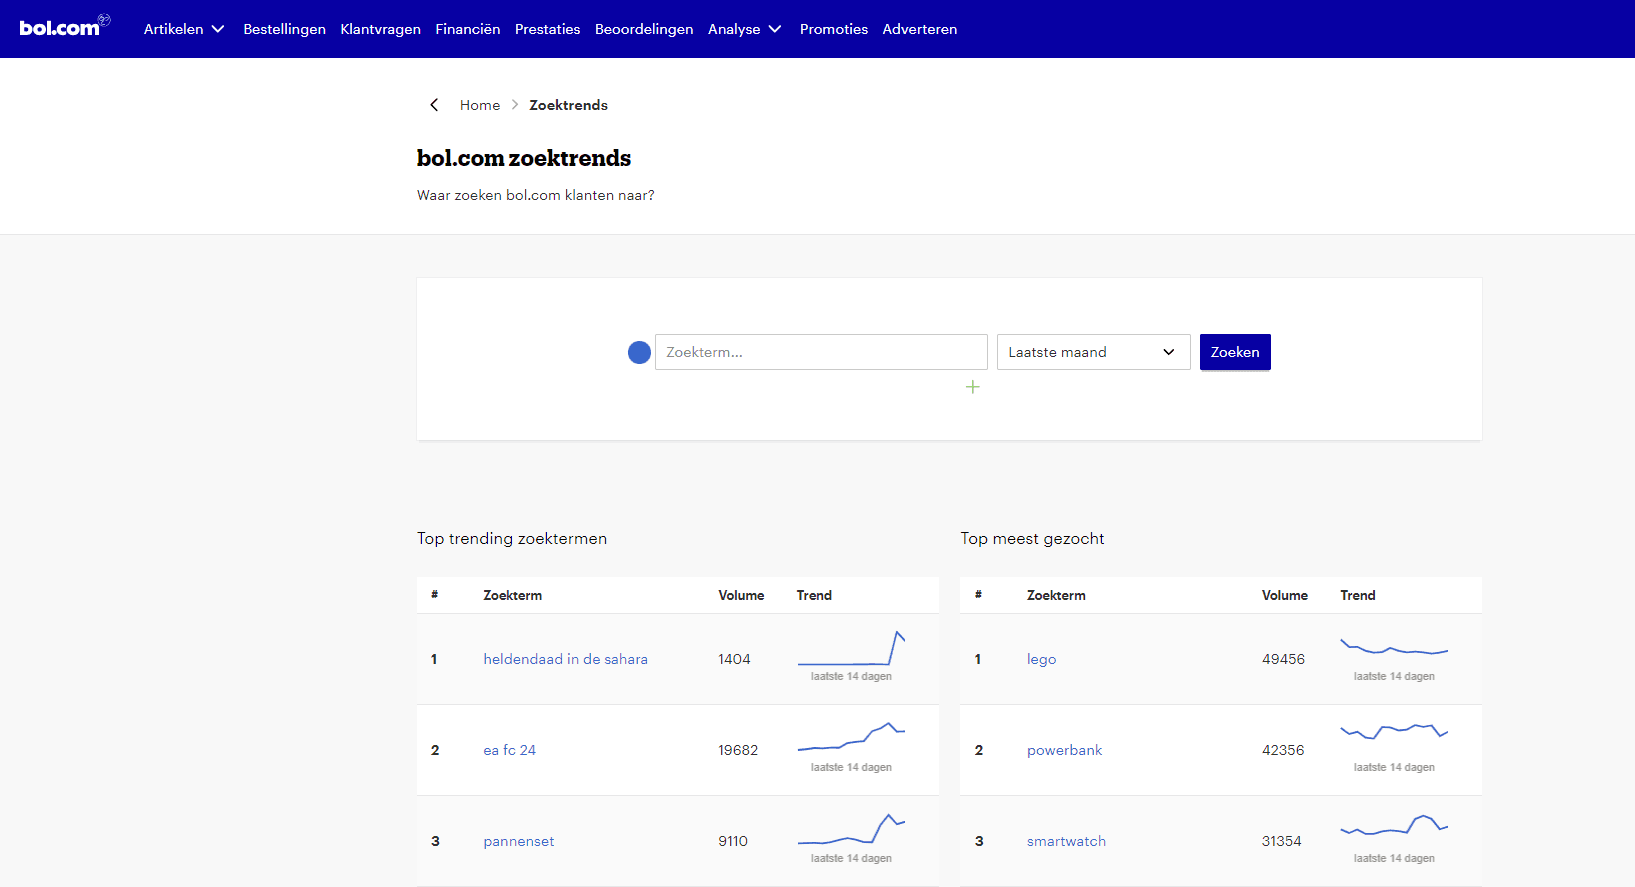Open search term lego
This screenshot has width=1635, height=887.
(x=1041, y=659)
